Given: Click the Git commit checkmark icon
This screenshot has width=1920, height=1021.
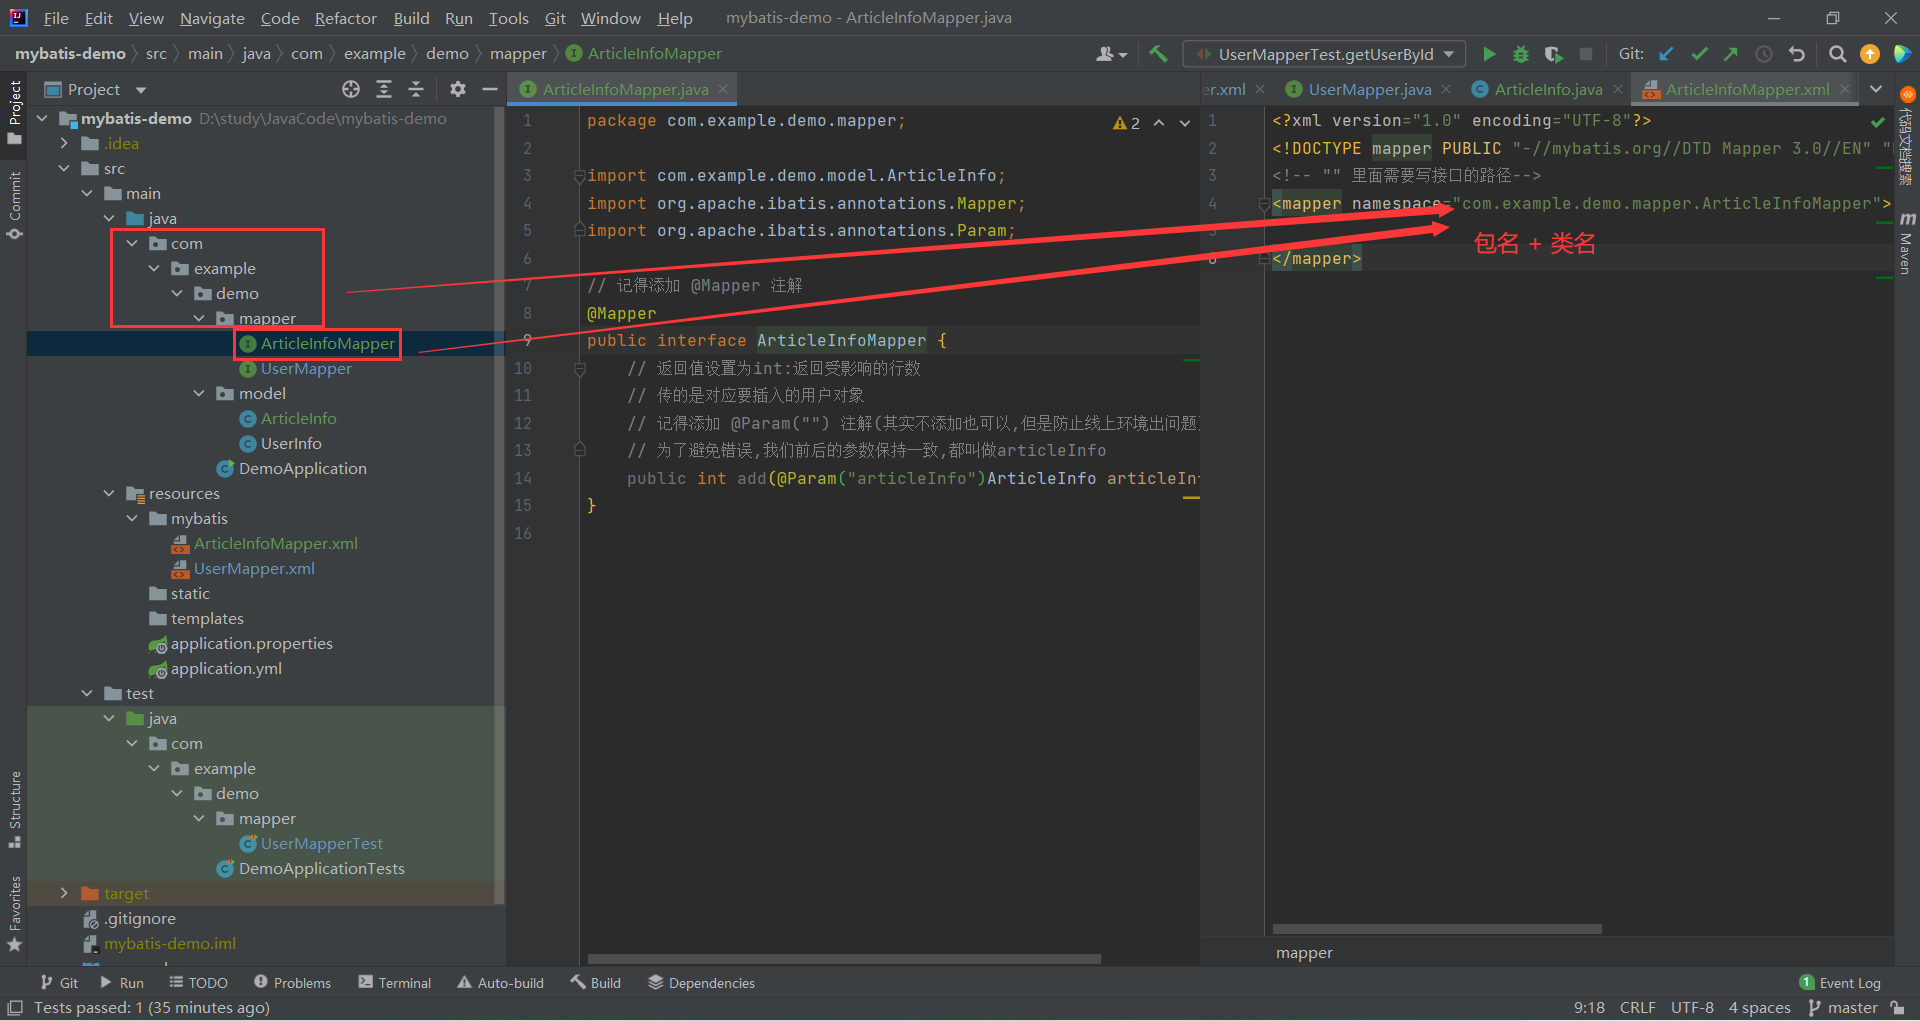Looking at the screenshot, I should pos(1699,54).
